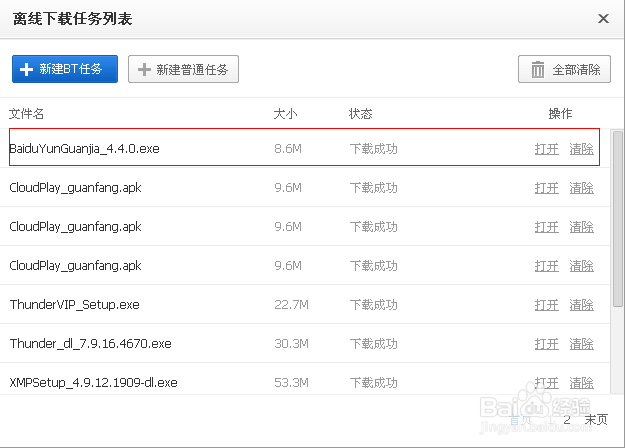
Task: Click 下载成功 status for ThunderVIP_Setup.exe
Action: (x=373, y=305)
